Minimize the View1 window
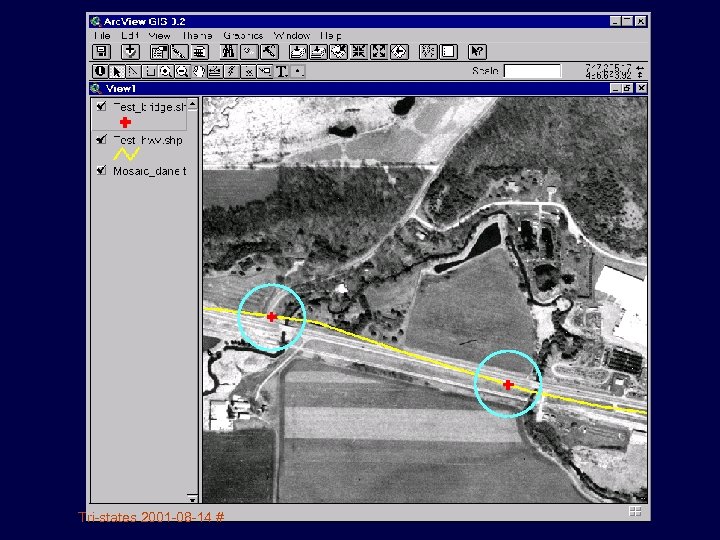The height and width of the screenshot is (540, 720). click(616, 88)
